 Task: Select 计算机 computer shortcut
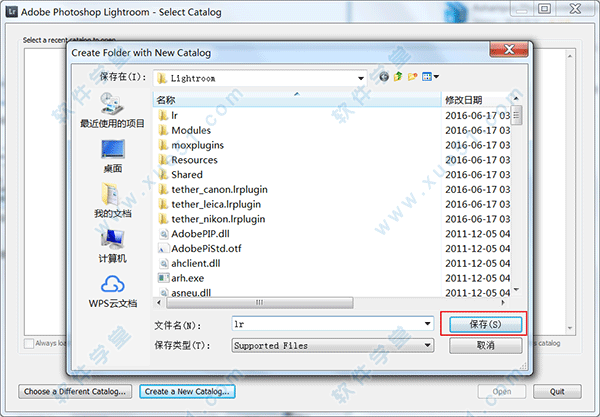112,246
